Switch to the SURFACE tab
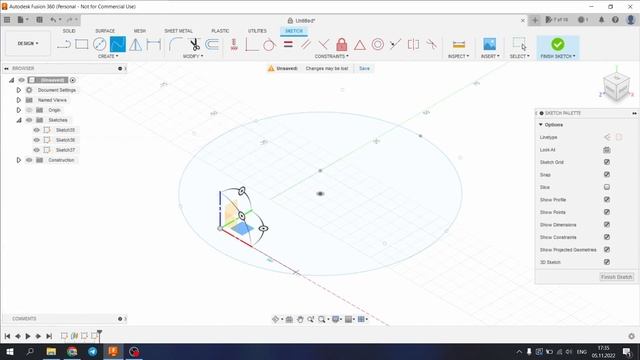Viewport: 640px width, 360px height. click(x=105, y=31)
